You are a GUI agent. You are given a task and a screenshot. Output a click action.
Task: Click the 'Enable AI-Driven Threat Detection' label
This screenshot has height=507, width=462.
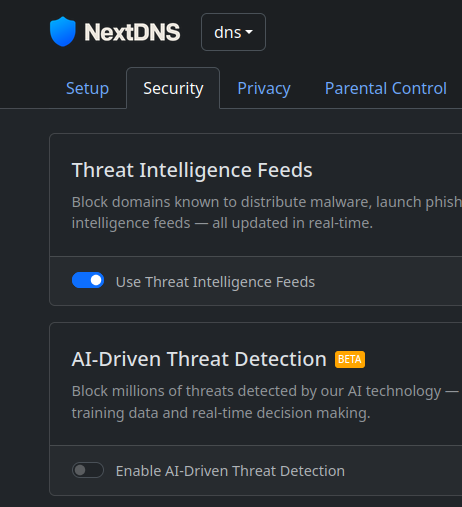(x=230, y=471)
